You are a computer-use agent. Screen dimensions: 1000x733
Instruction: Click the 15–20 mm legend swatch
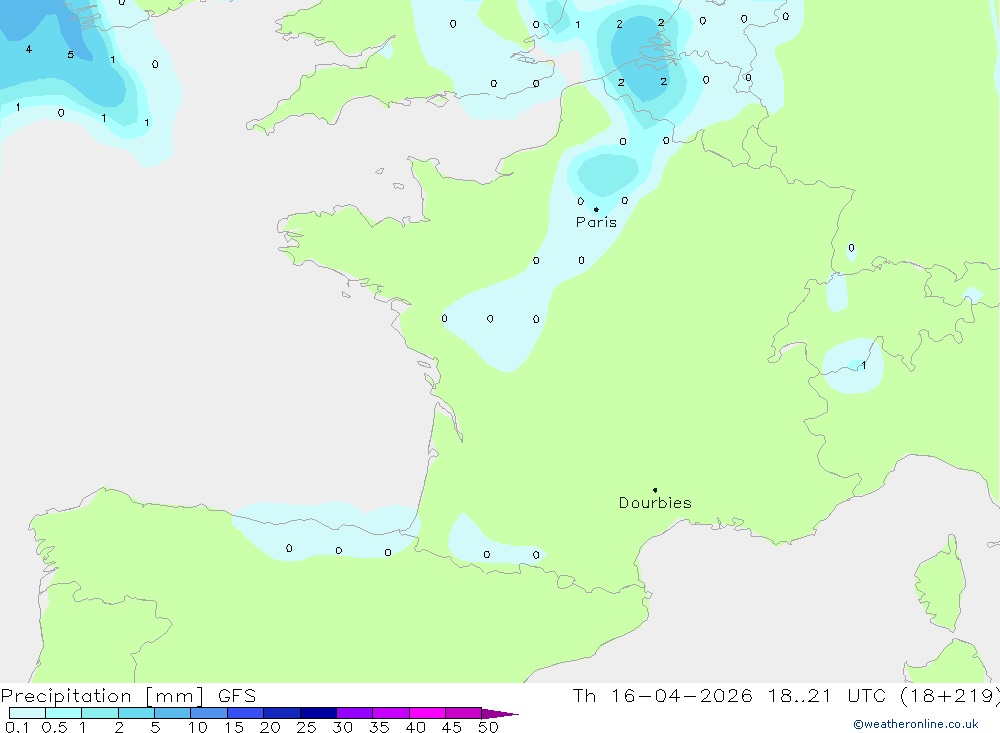(x=245, y=713)
